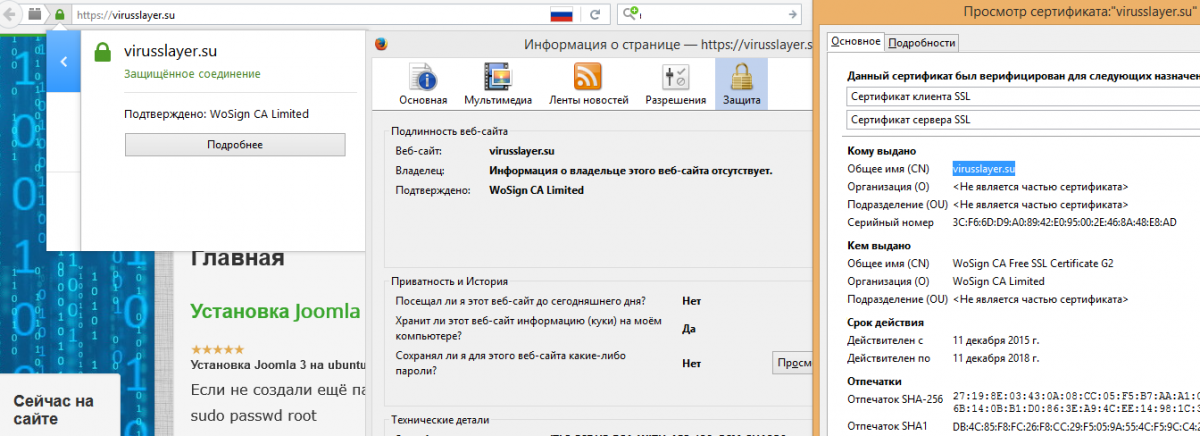Click the site identity icon beside padlock
This screenshot has width=1200, height=436.
[36, 15]
